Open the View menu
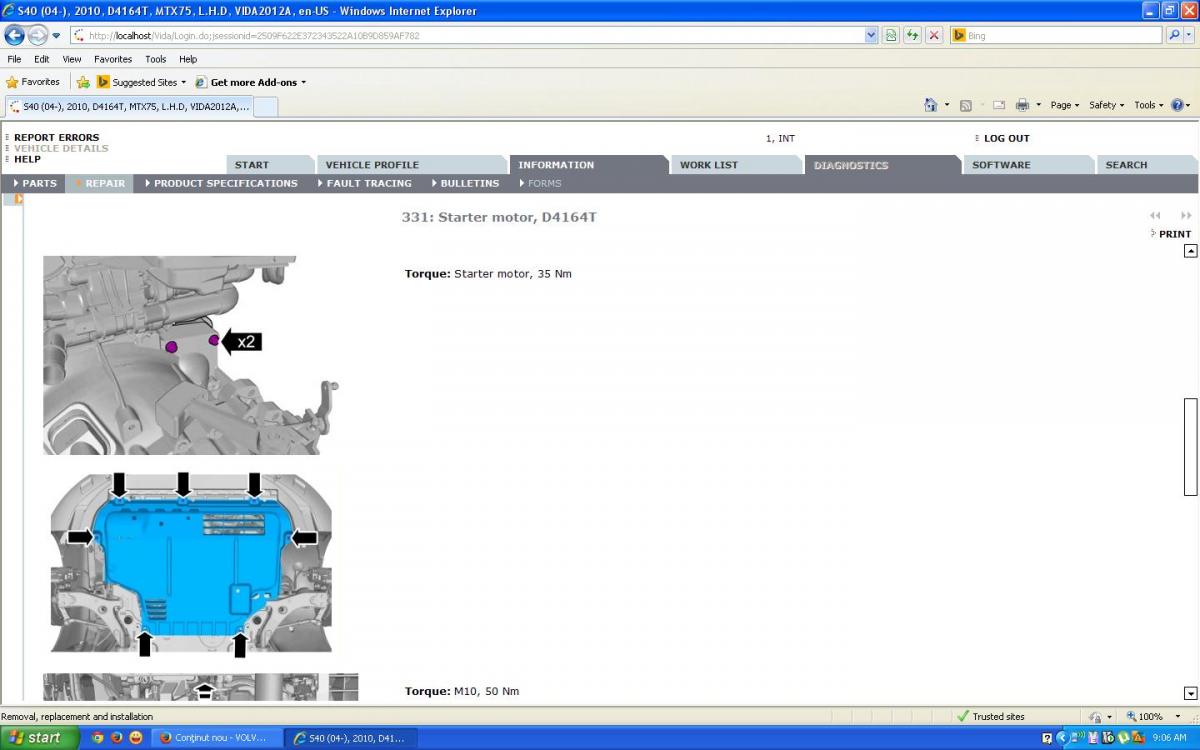This screenshot has width=1200, height=750. [72, 59]
